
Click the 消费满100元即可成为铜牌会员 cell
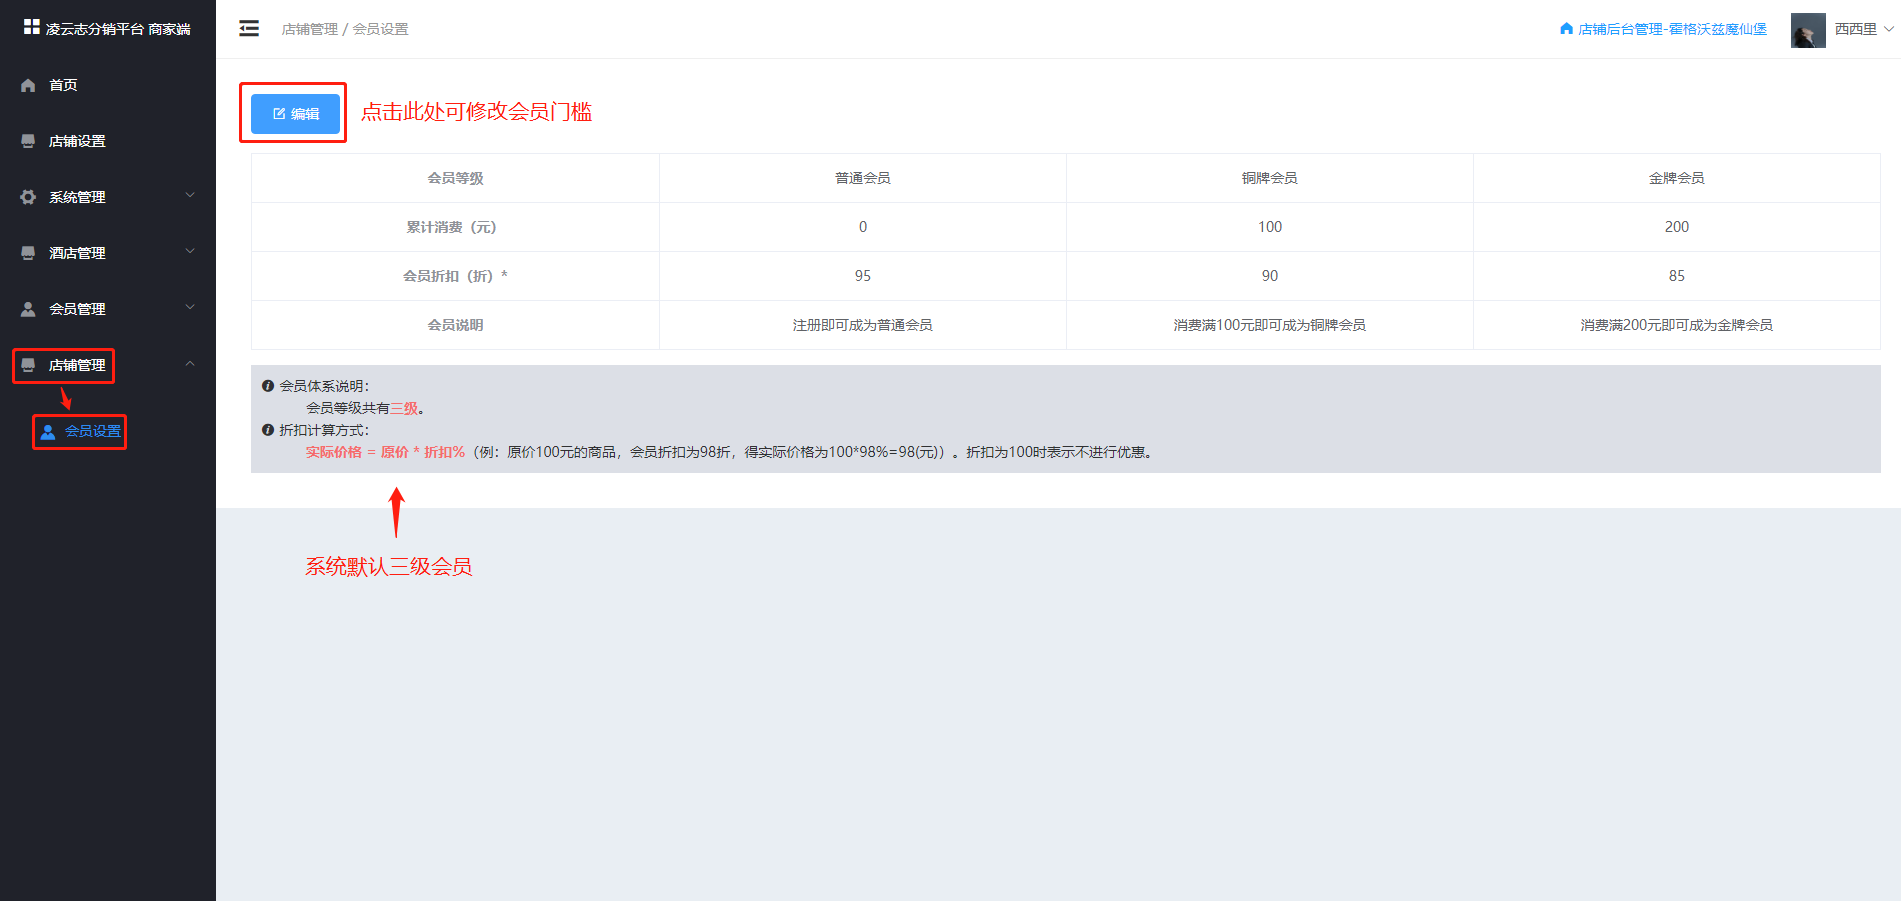(1269, 325)
